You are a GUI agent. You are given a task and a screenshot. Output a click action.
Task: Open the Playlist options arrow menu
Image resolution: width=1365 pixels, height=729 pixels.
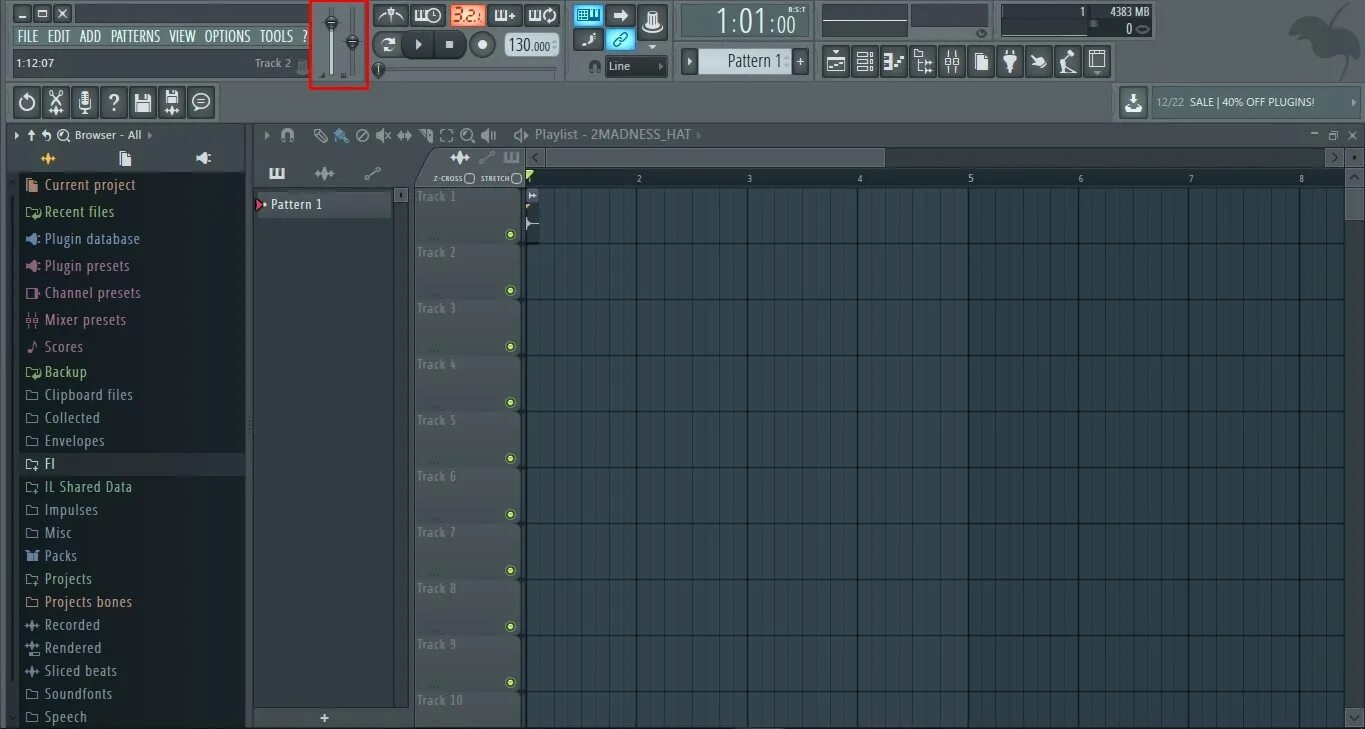click(267, 135)
